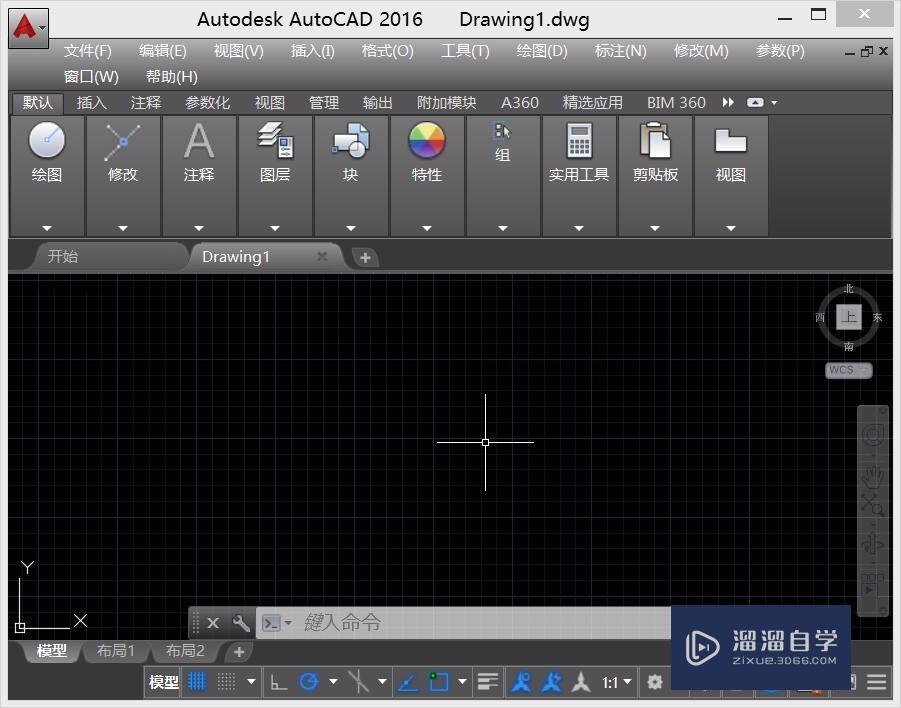Screen dimensions: 901x708
Task: Toggle isometric drafting icon in status bar
Action: (x=359, y=682)
